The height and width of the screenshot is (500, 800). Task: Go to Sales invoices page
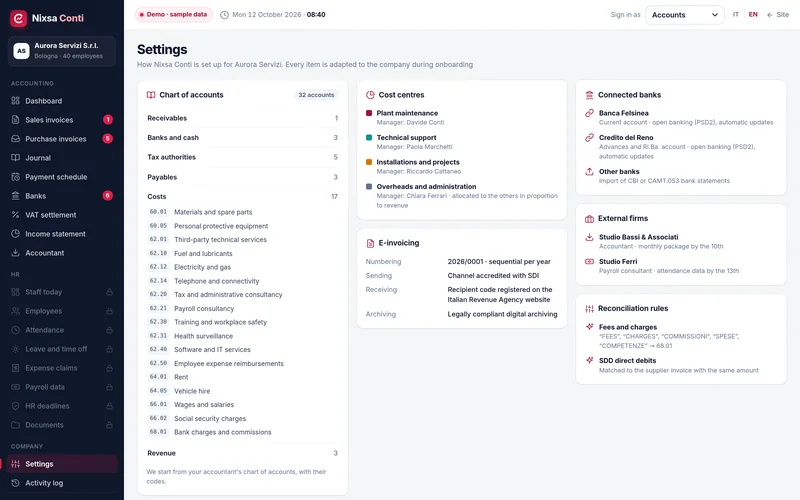62,119
